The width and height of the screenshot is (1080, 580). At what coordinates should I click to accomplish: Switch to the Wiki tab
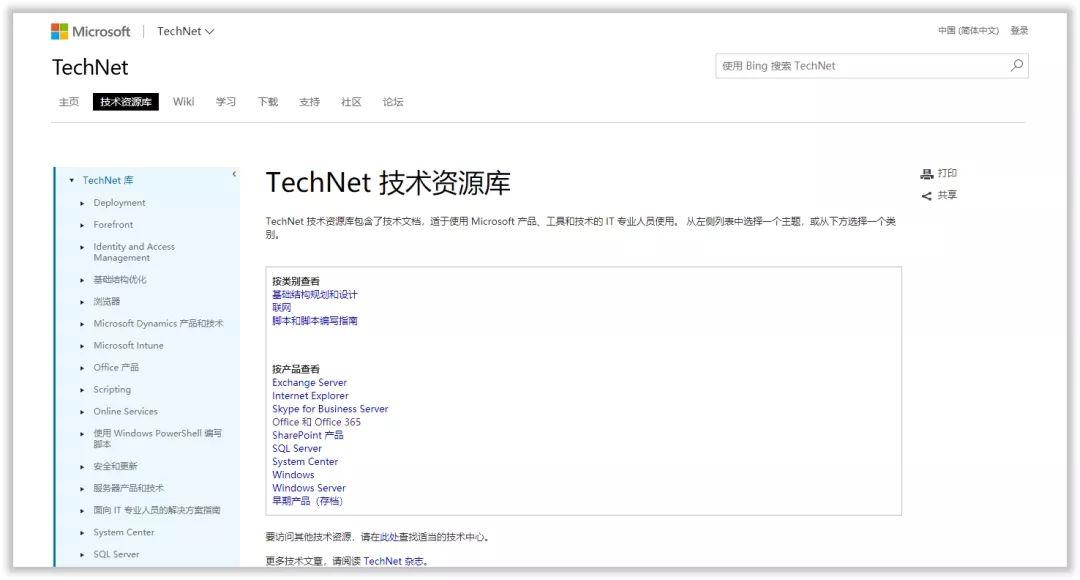tap(183, 101)
